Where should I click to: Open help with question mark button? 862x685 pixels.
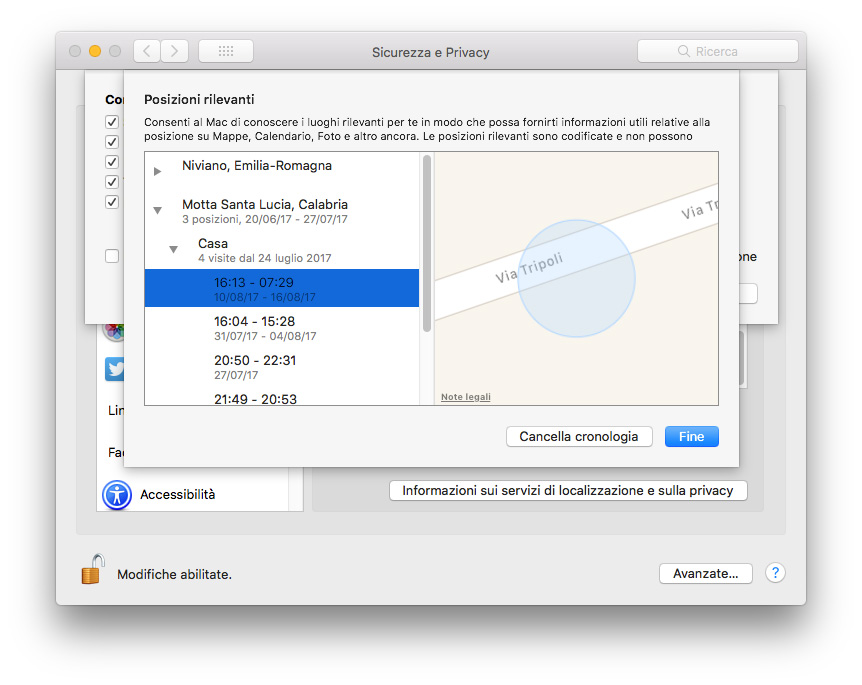click(775, 573)
